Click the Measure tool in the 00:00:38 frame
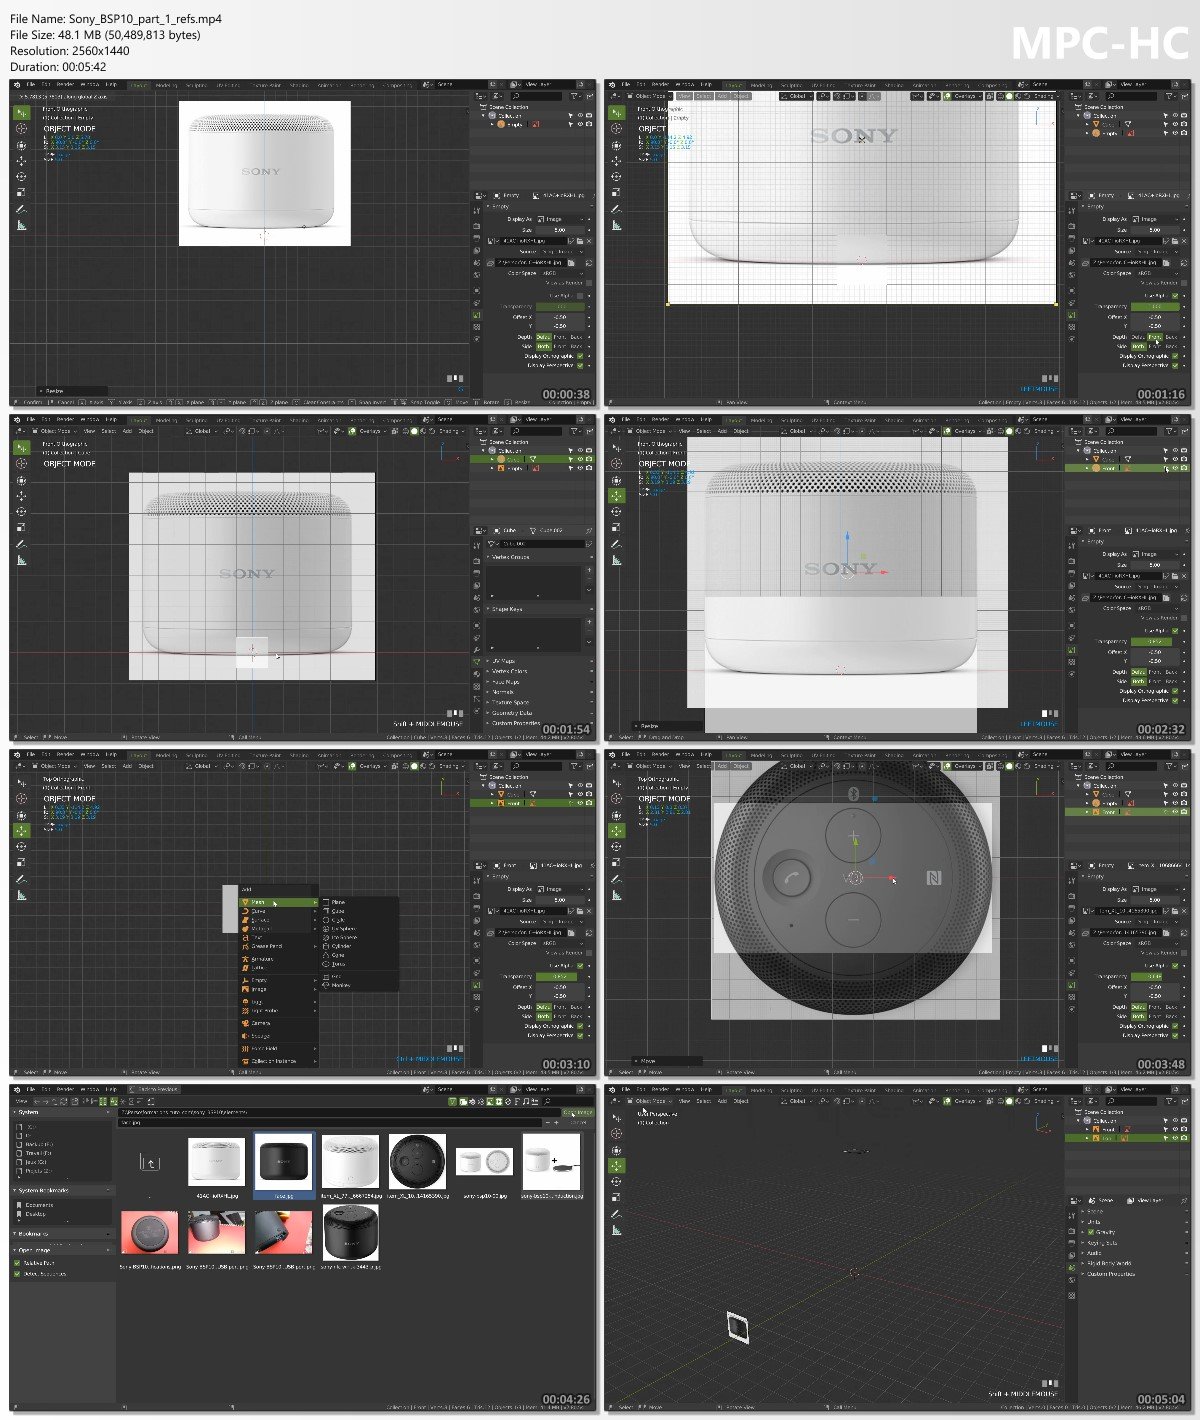The height and width of the screenshot is (1420, 1200). point(21,225)
